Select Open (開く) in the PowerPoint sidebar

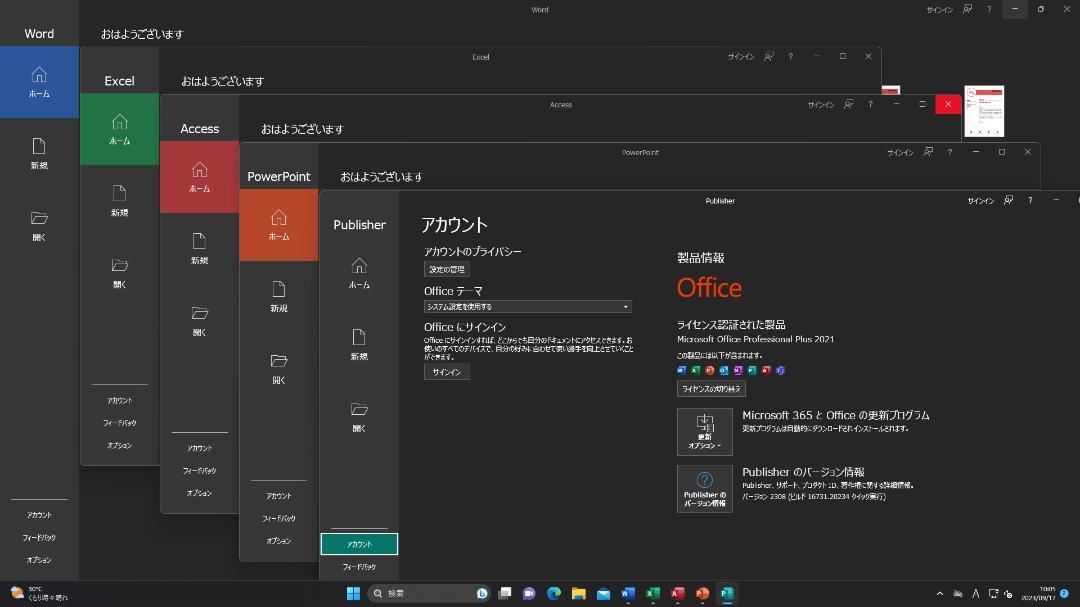[x=279, y=369]
